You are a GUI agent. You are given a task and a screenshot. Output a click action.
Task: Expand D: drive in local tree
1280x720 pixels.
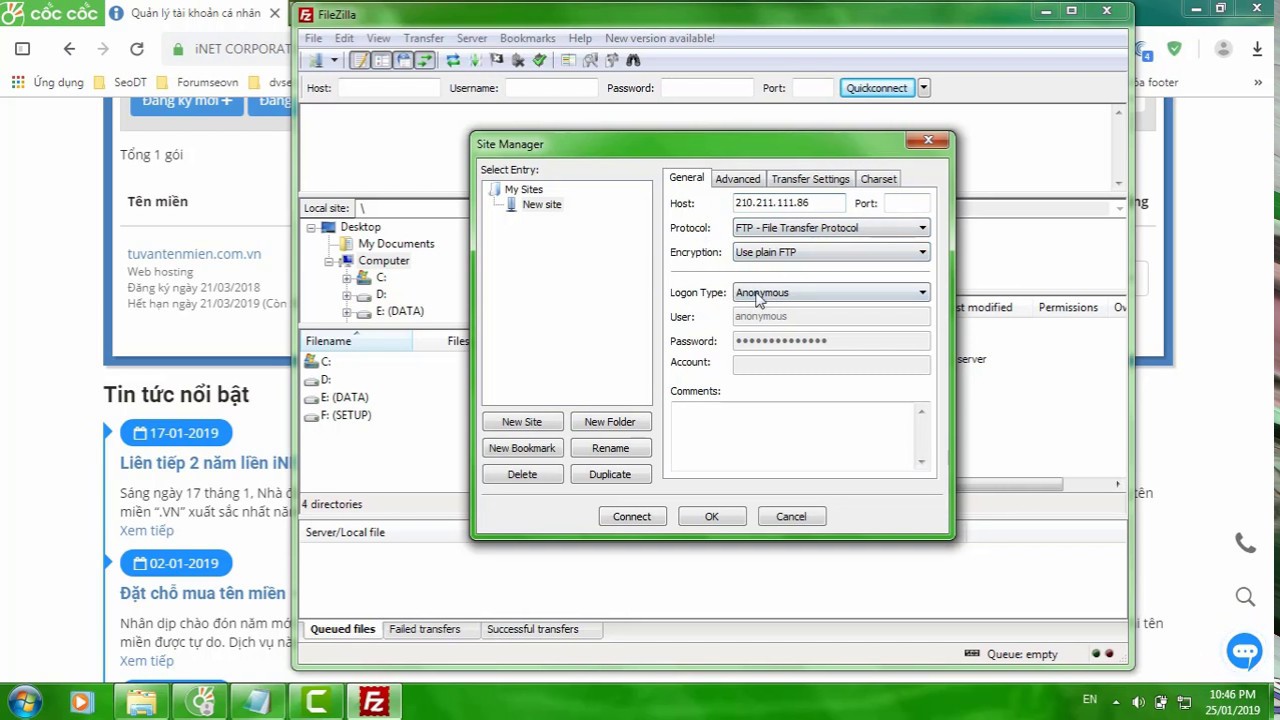click(x=346, y=295)
